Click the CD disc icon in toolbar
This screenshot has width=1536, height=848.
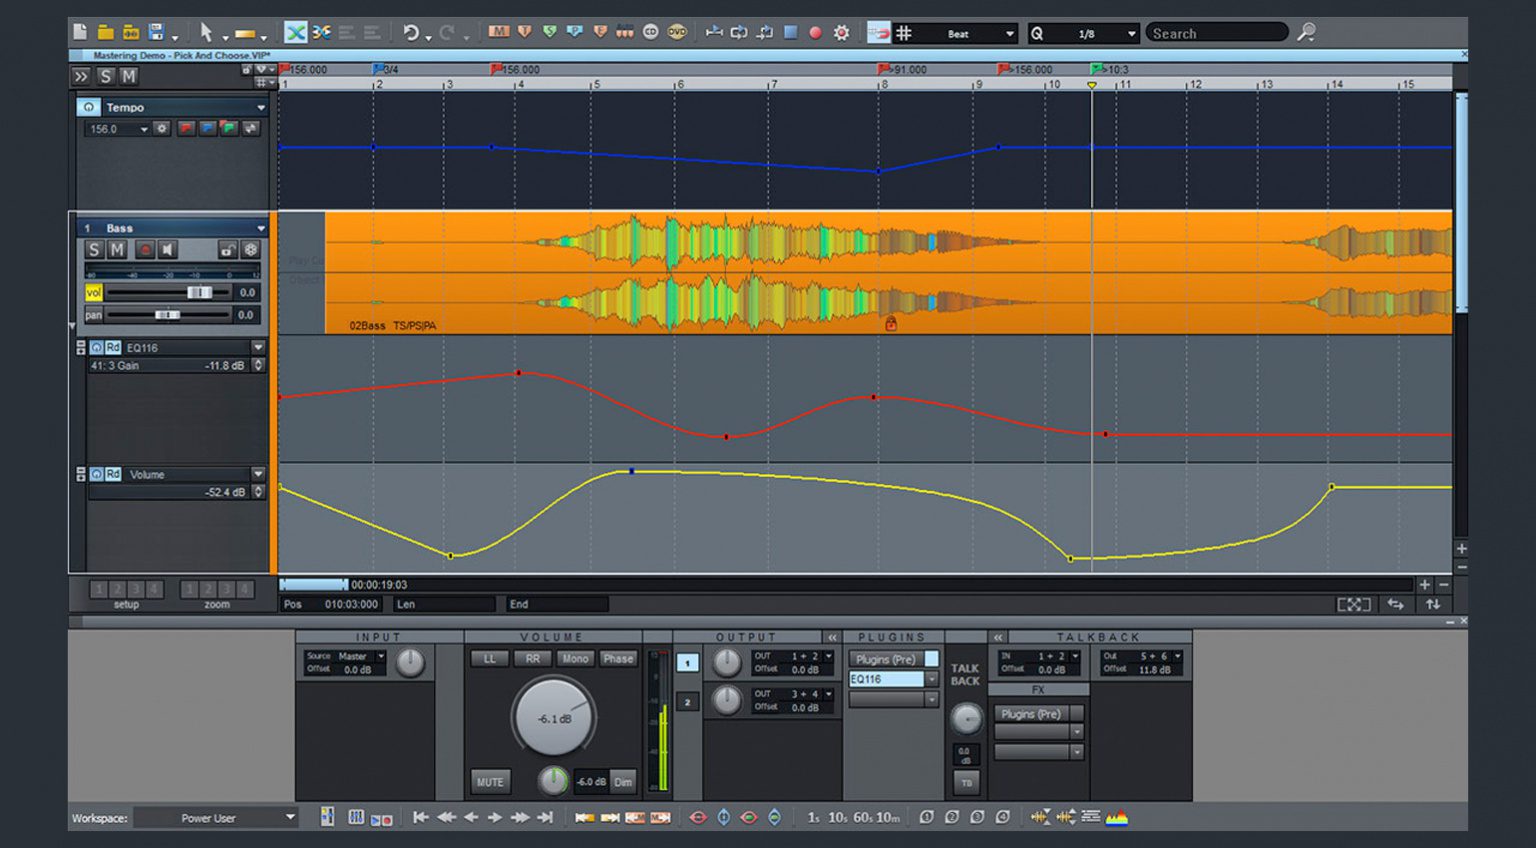[651, 32]
